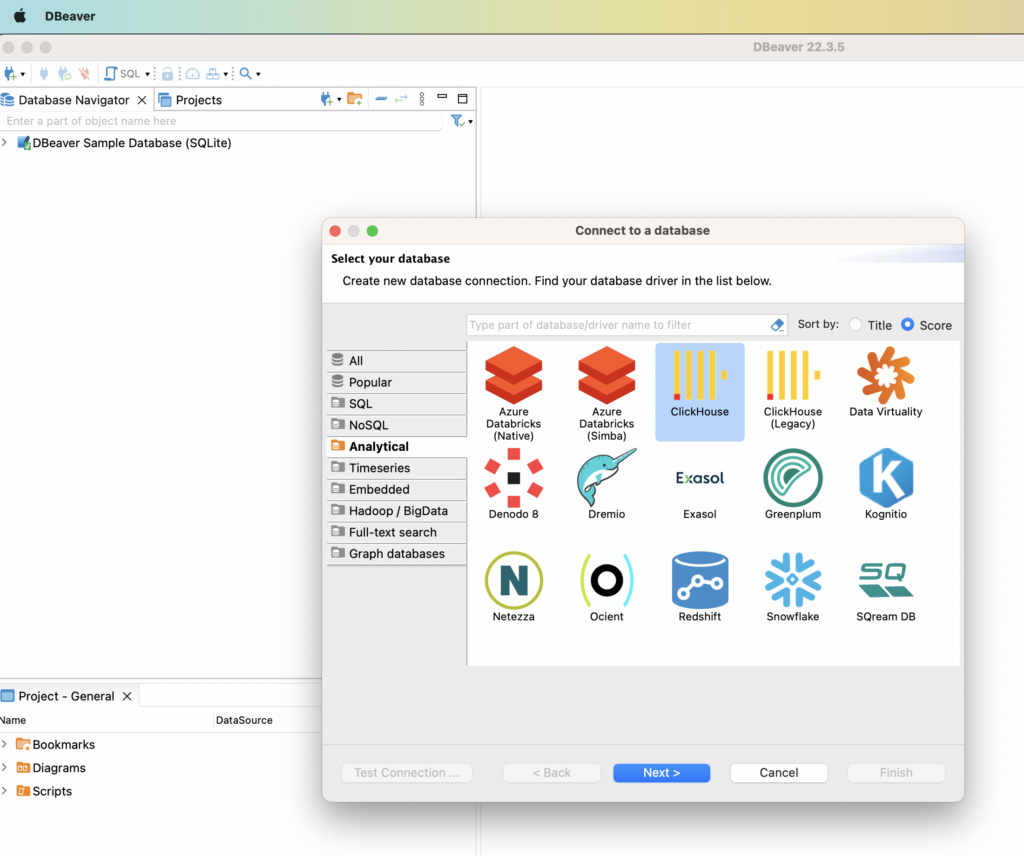Click the Disconnect red plug icon
This screenshot has height=856, width=1024.
84,74
